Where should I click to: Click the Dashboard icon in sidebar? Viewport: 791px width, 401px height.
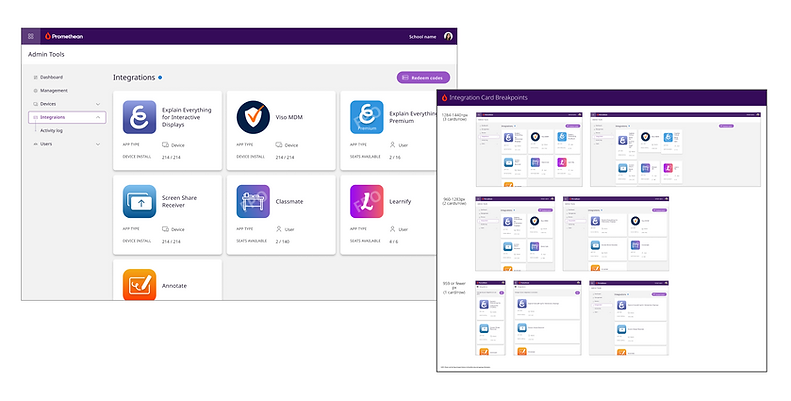35,77
